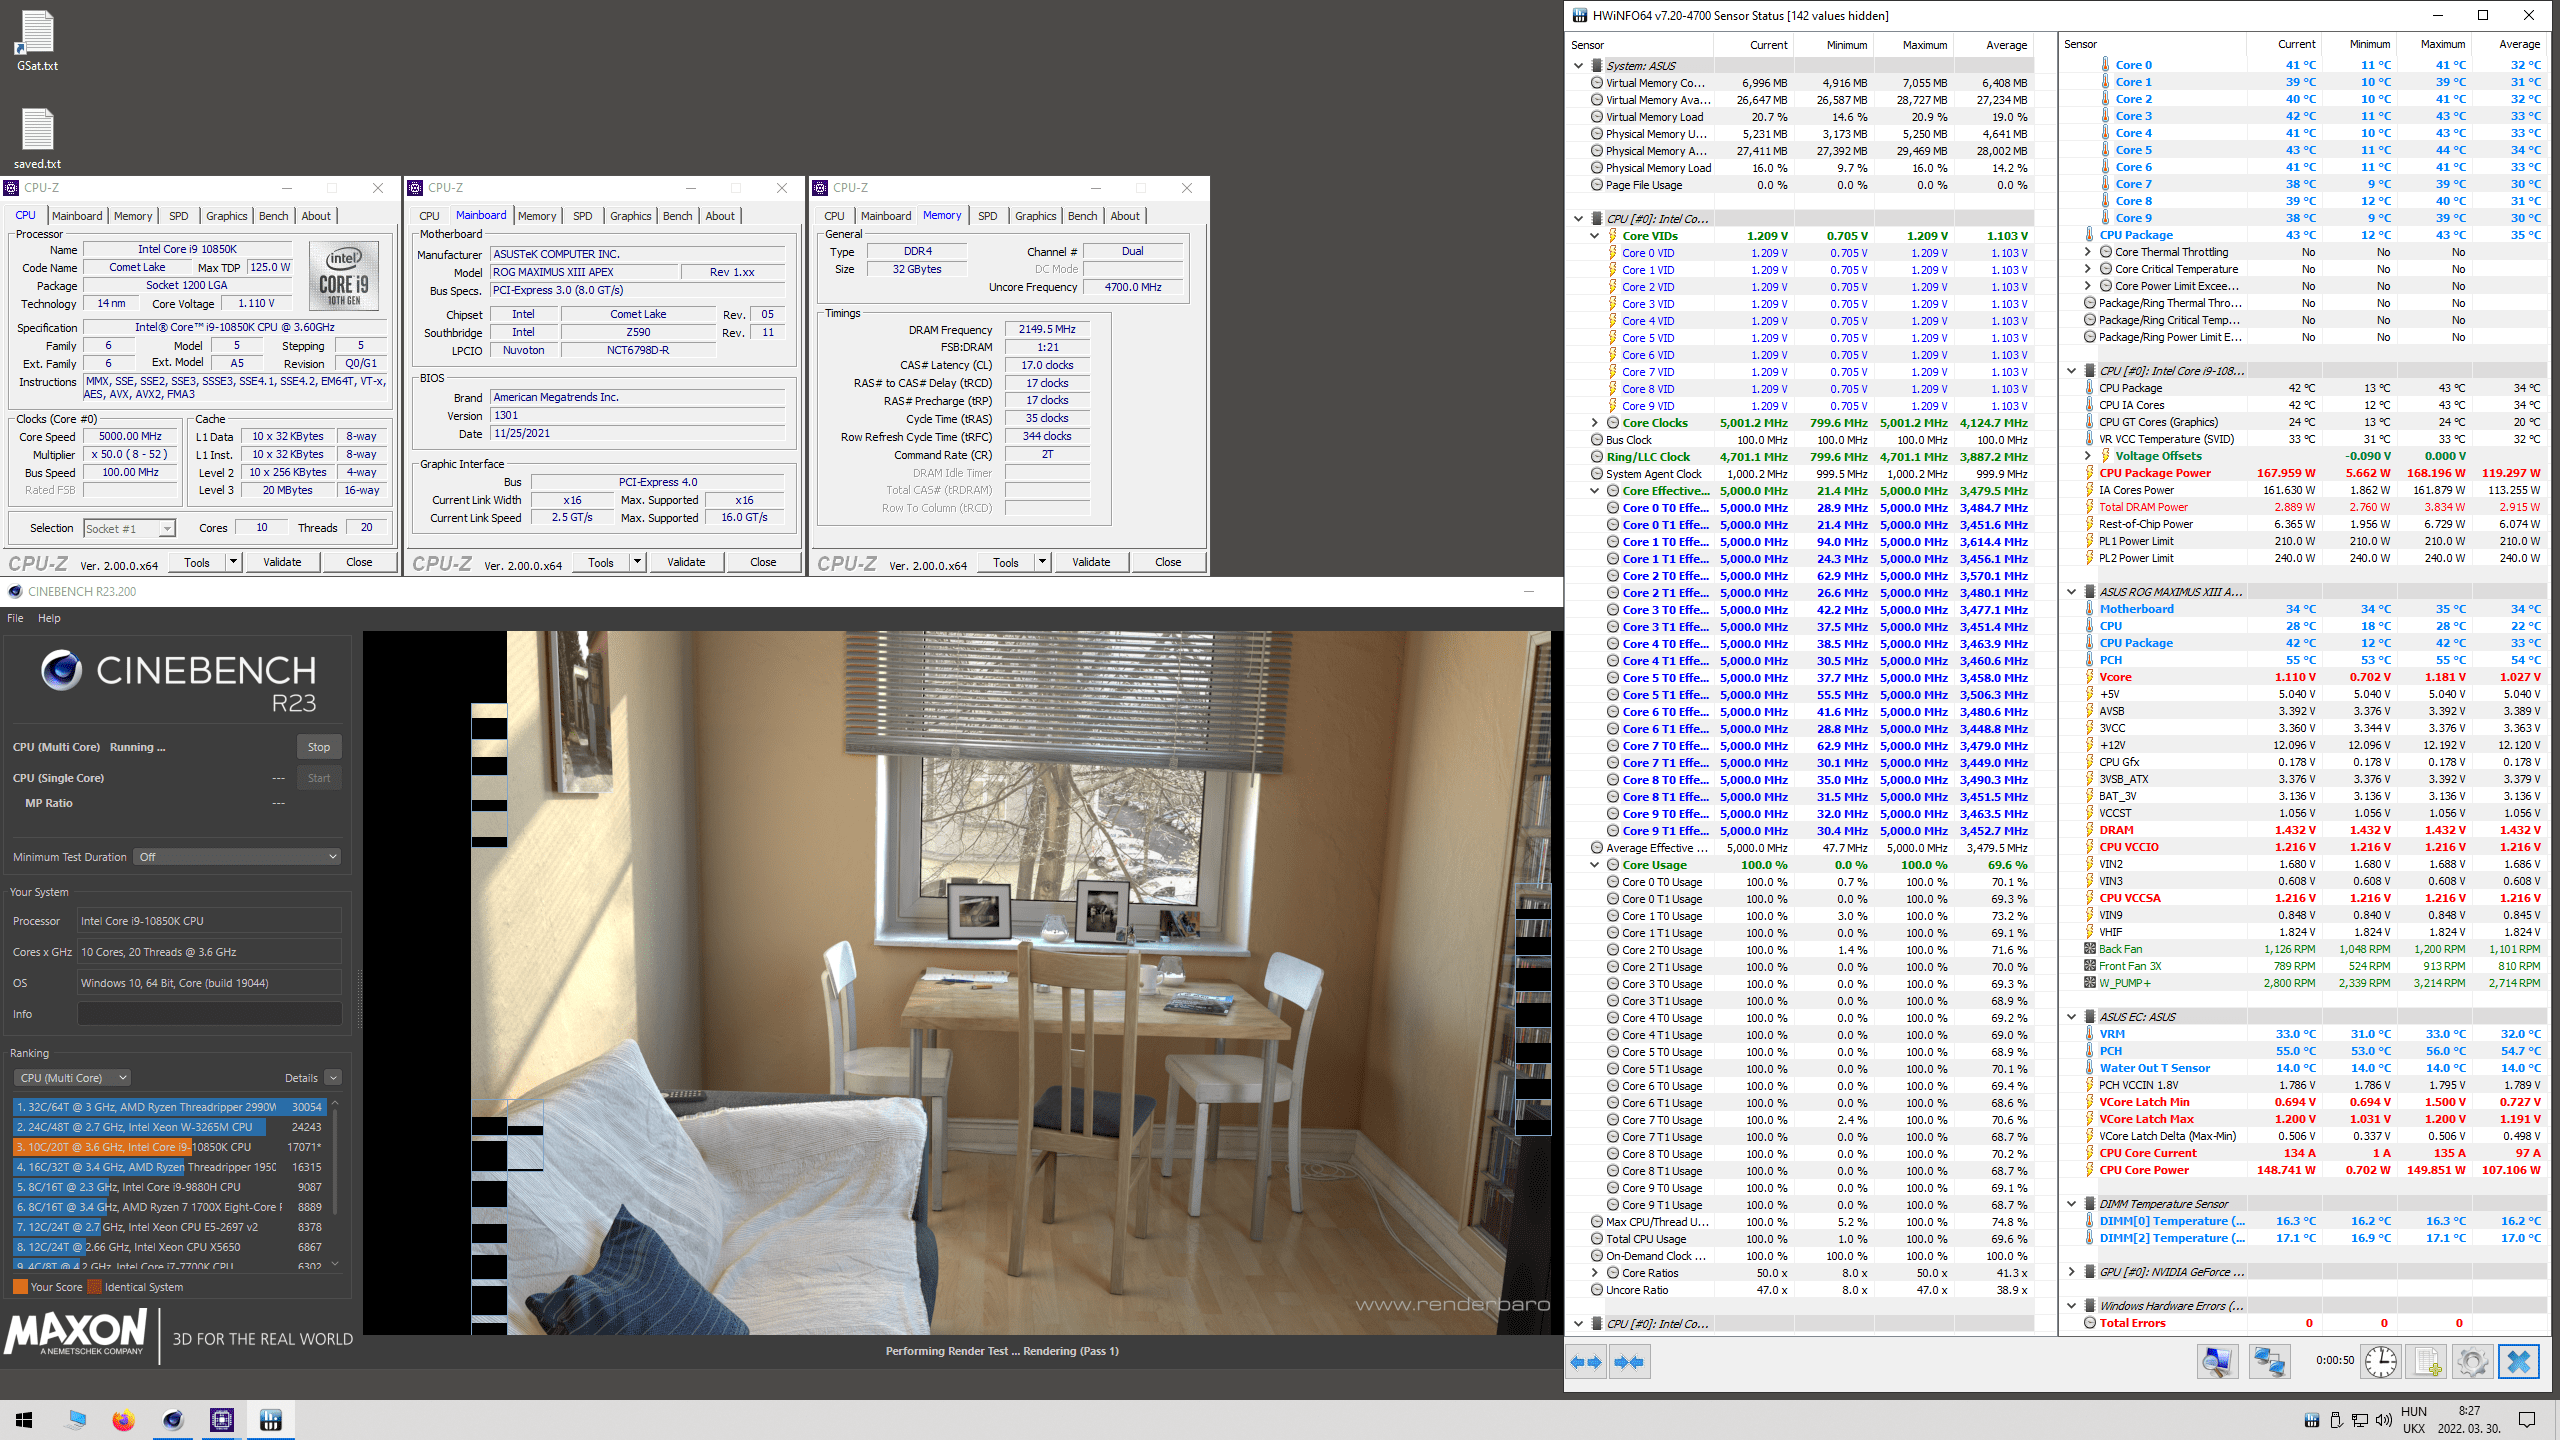Start HWiNFO logging with sheet-plus icon
This screenshot has width=2560, height=1440.
2427,1362
